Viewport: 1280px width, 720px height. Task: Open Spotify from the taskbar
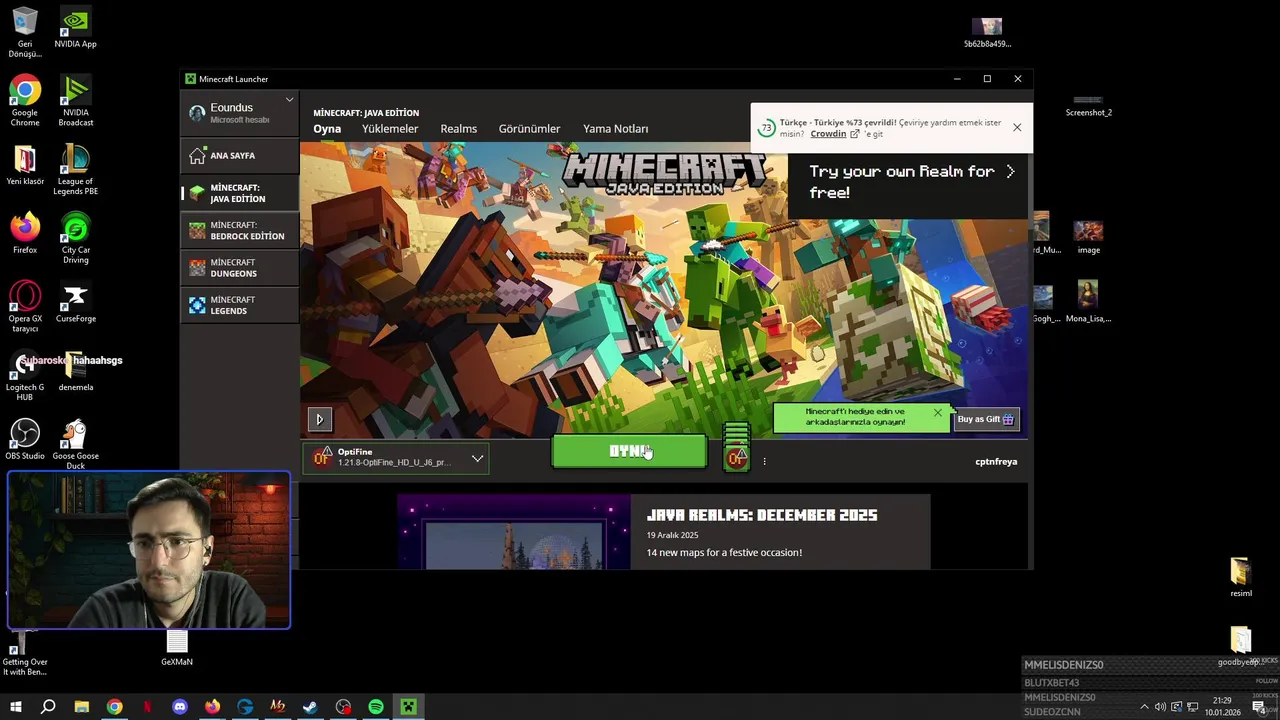click(x=376, y=707)
